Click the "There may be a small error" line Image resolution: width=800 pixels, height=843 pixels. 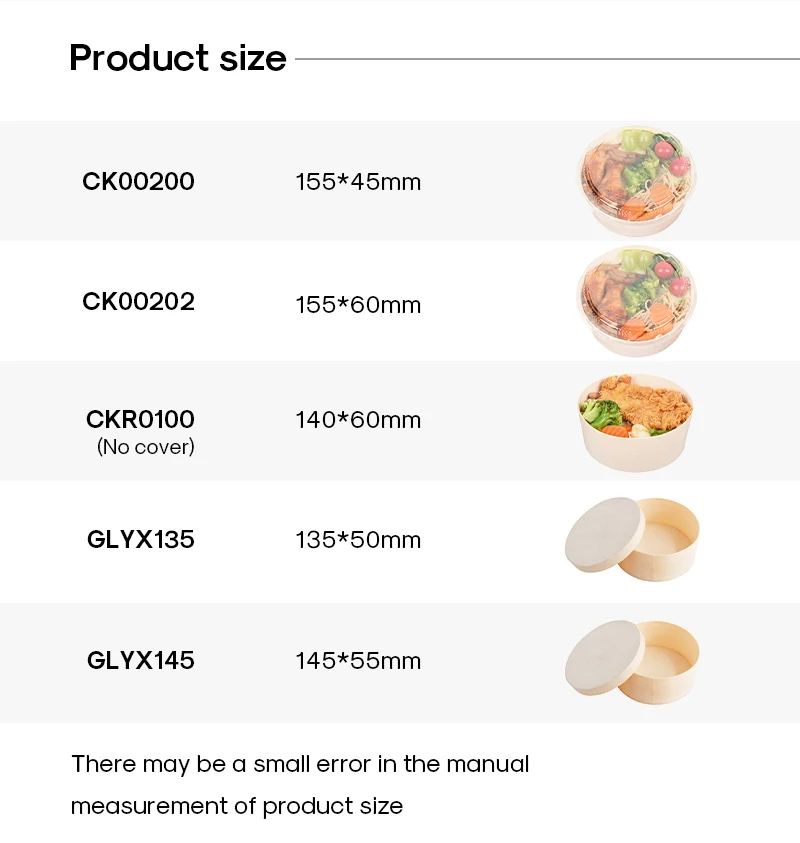tap(300, 765)
